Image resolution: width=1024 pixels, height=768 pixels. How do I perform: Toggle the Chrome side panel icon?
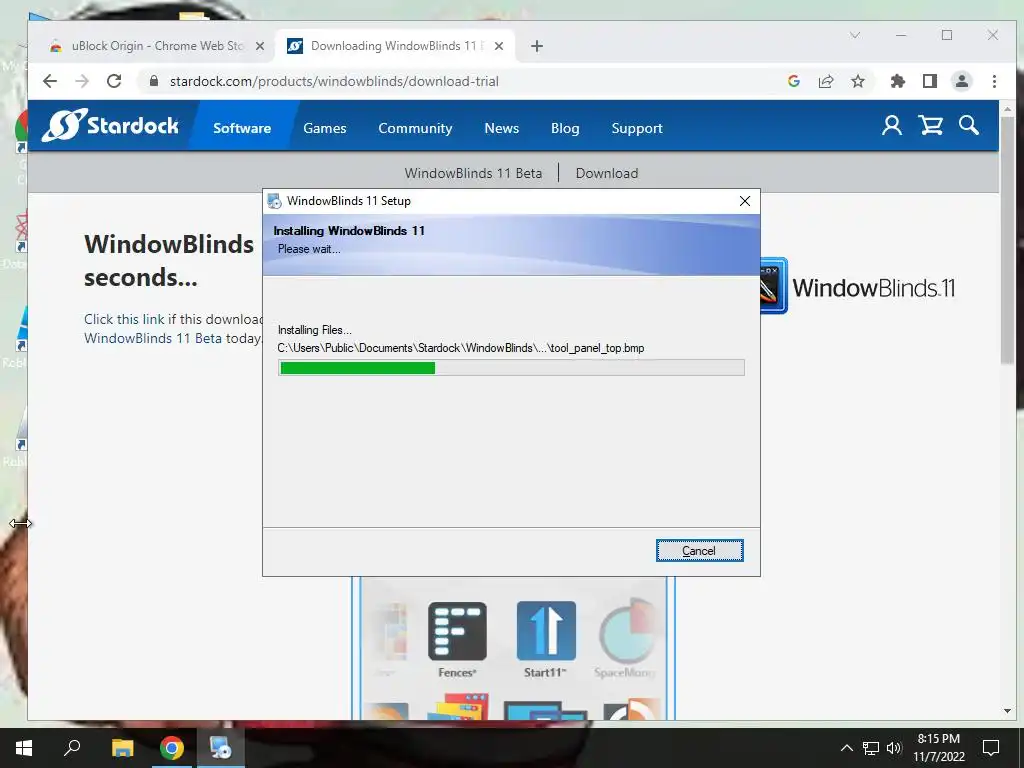tap(930, 81)
